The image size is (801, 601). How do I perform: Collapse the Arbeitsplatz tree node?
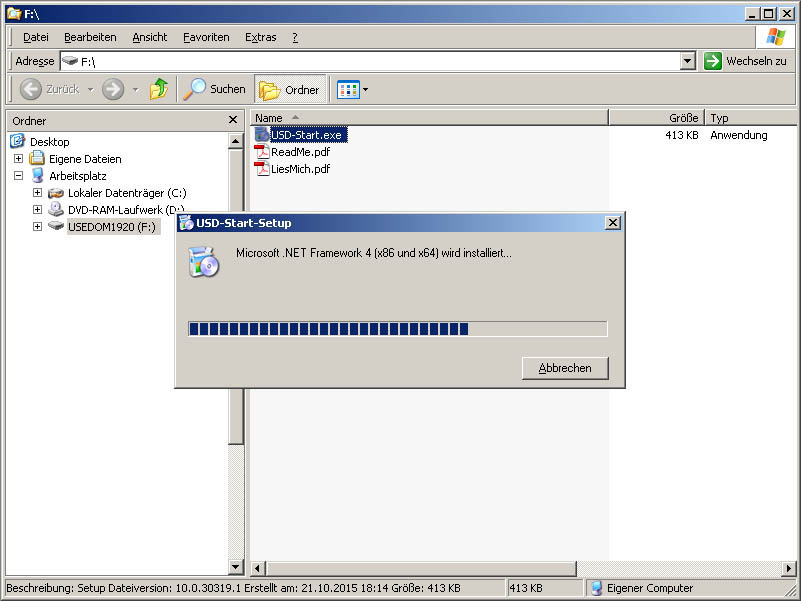[18, 176]
